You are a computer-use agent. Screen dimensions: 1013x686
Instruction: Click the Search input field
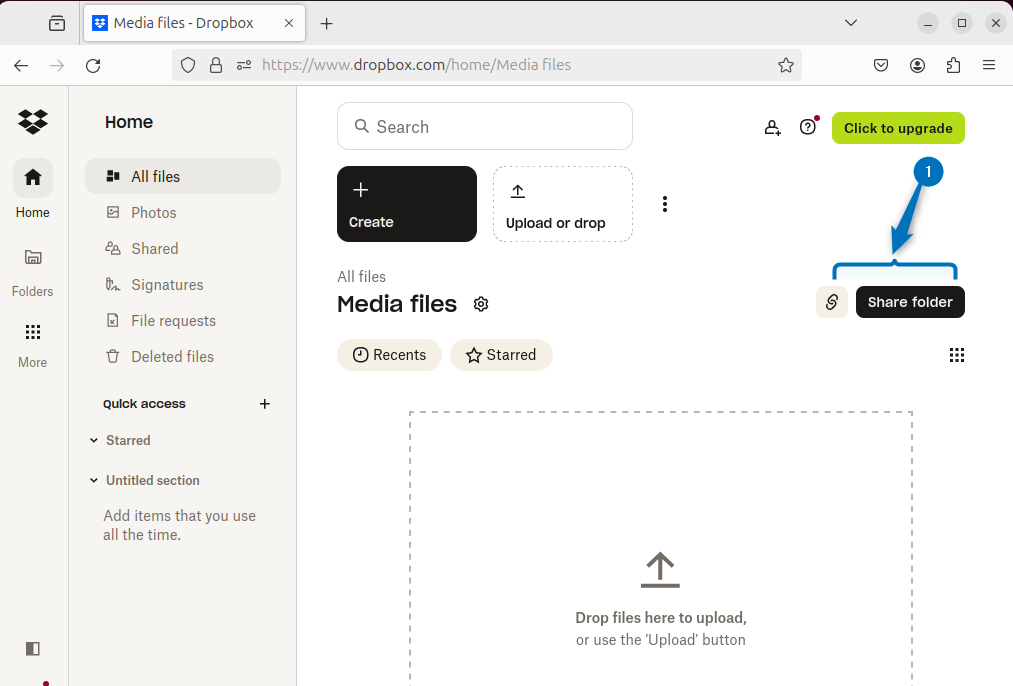coord(485,127)
